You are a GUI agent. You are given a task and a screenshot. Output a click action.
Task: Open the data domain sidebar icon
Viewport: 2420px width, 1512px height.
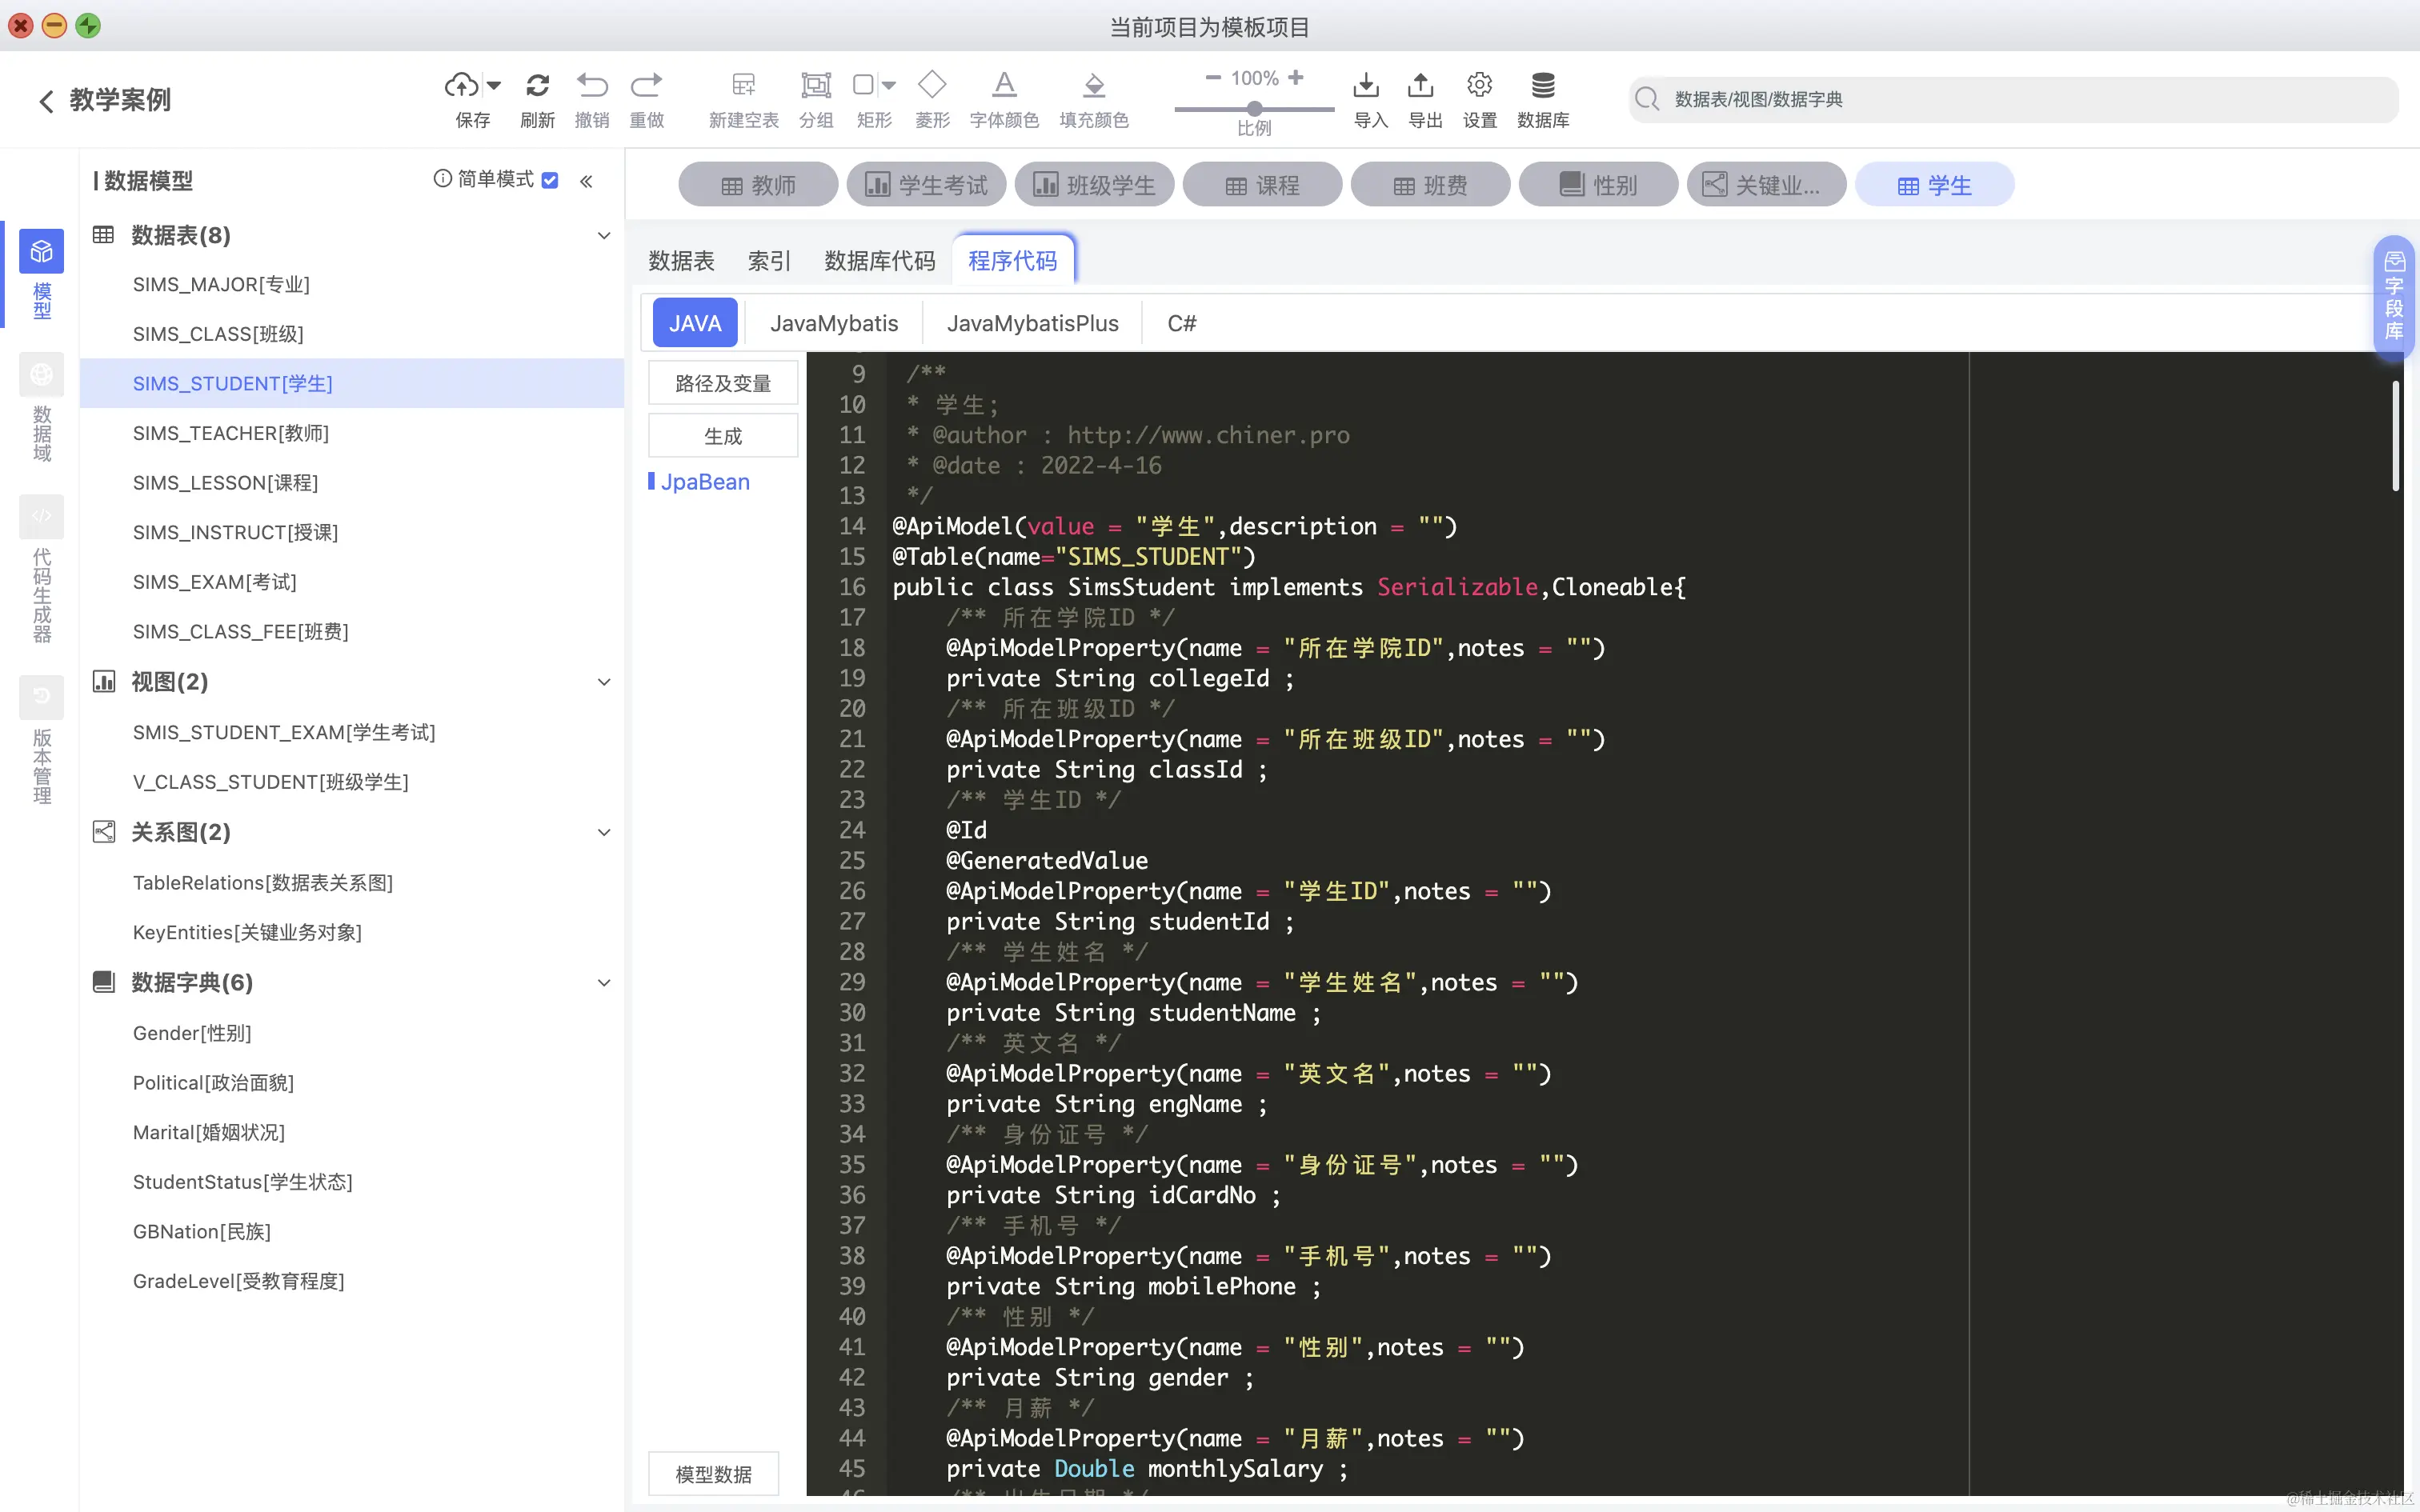pos(41,375)
